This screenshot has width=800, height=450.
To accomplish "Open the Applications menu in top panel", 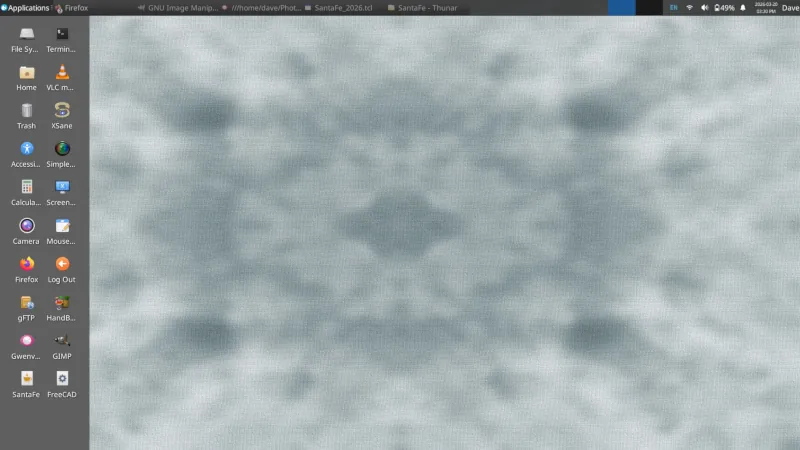I will coord(25,7).
